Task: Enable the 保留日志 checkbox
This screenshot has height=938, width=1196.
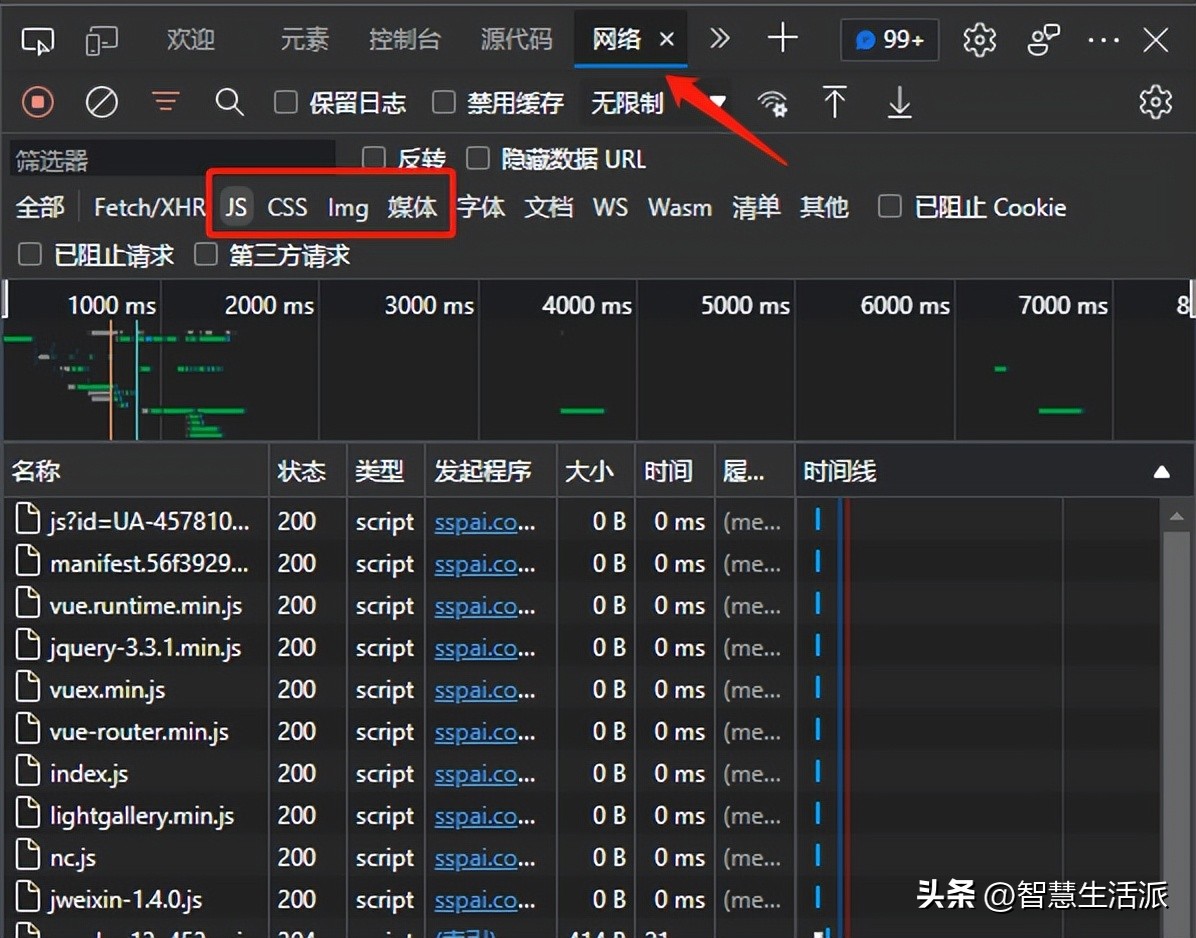Action: (286, 102)
